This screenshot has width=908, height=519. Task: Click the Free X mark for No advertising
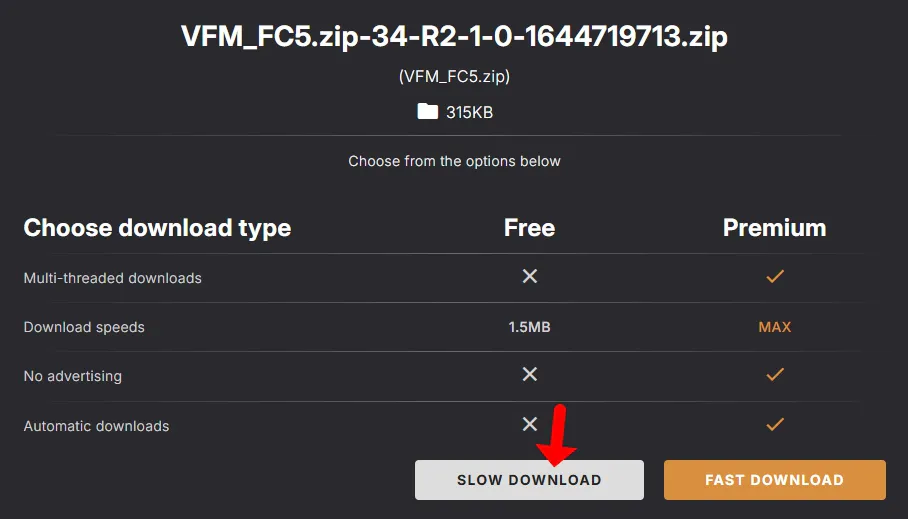(x=530, y=374)
